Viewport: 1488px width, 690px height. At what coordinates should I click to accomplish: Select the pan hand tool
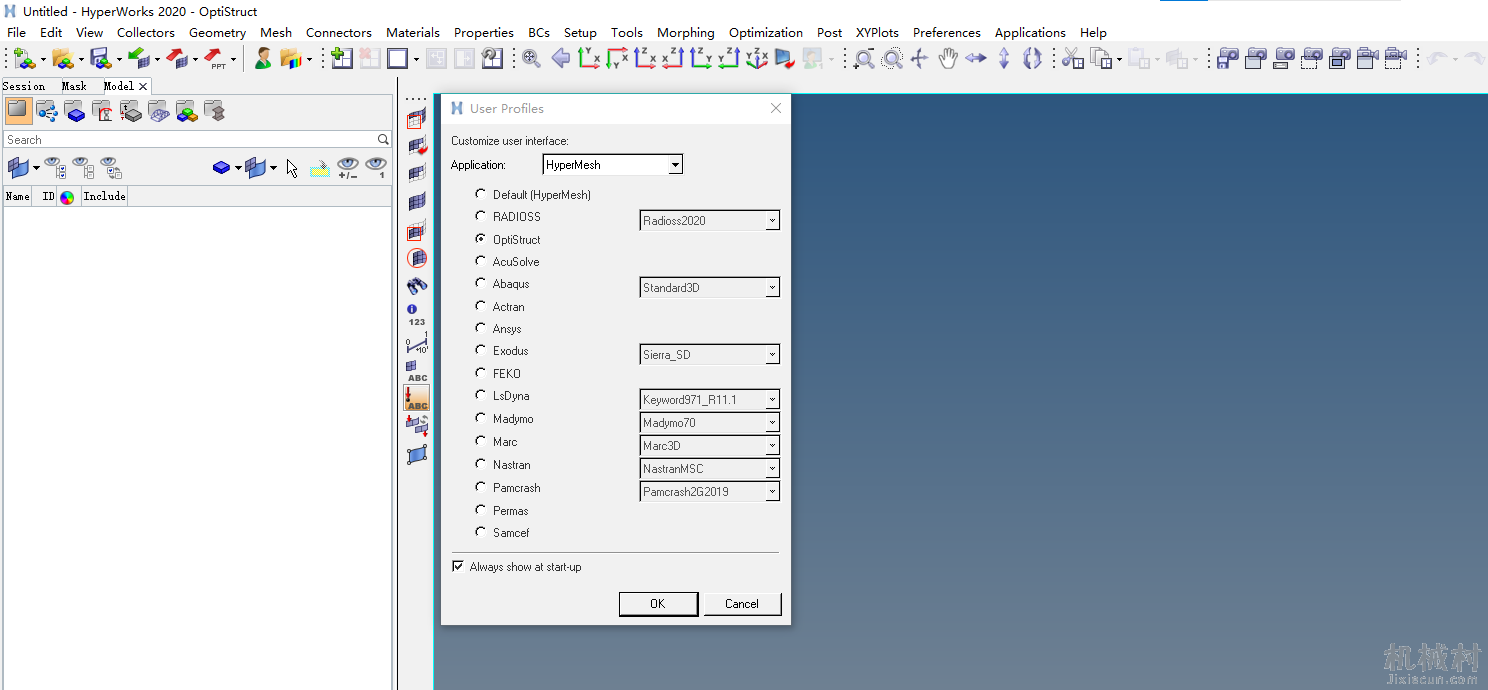coord(948,59)
